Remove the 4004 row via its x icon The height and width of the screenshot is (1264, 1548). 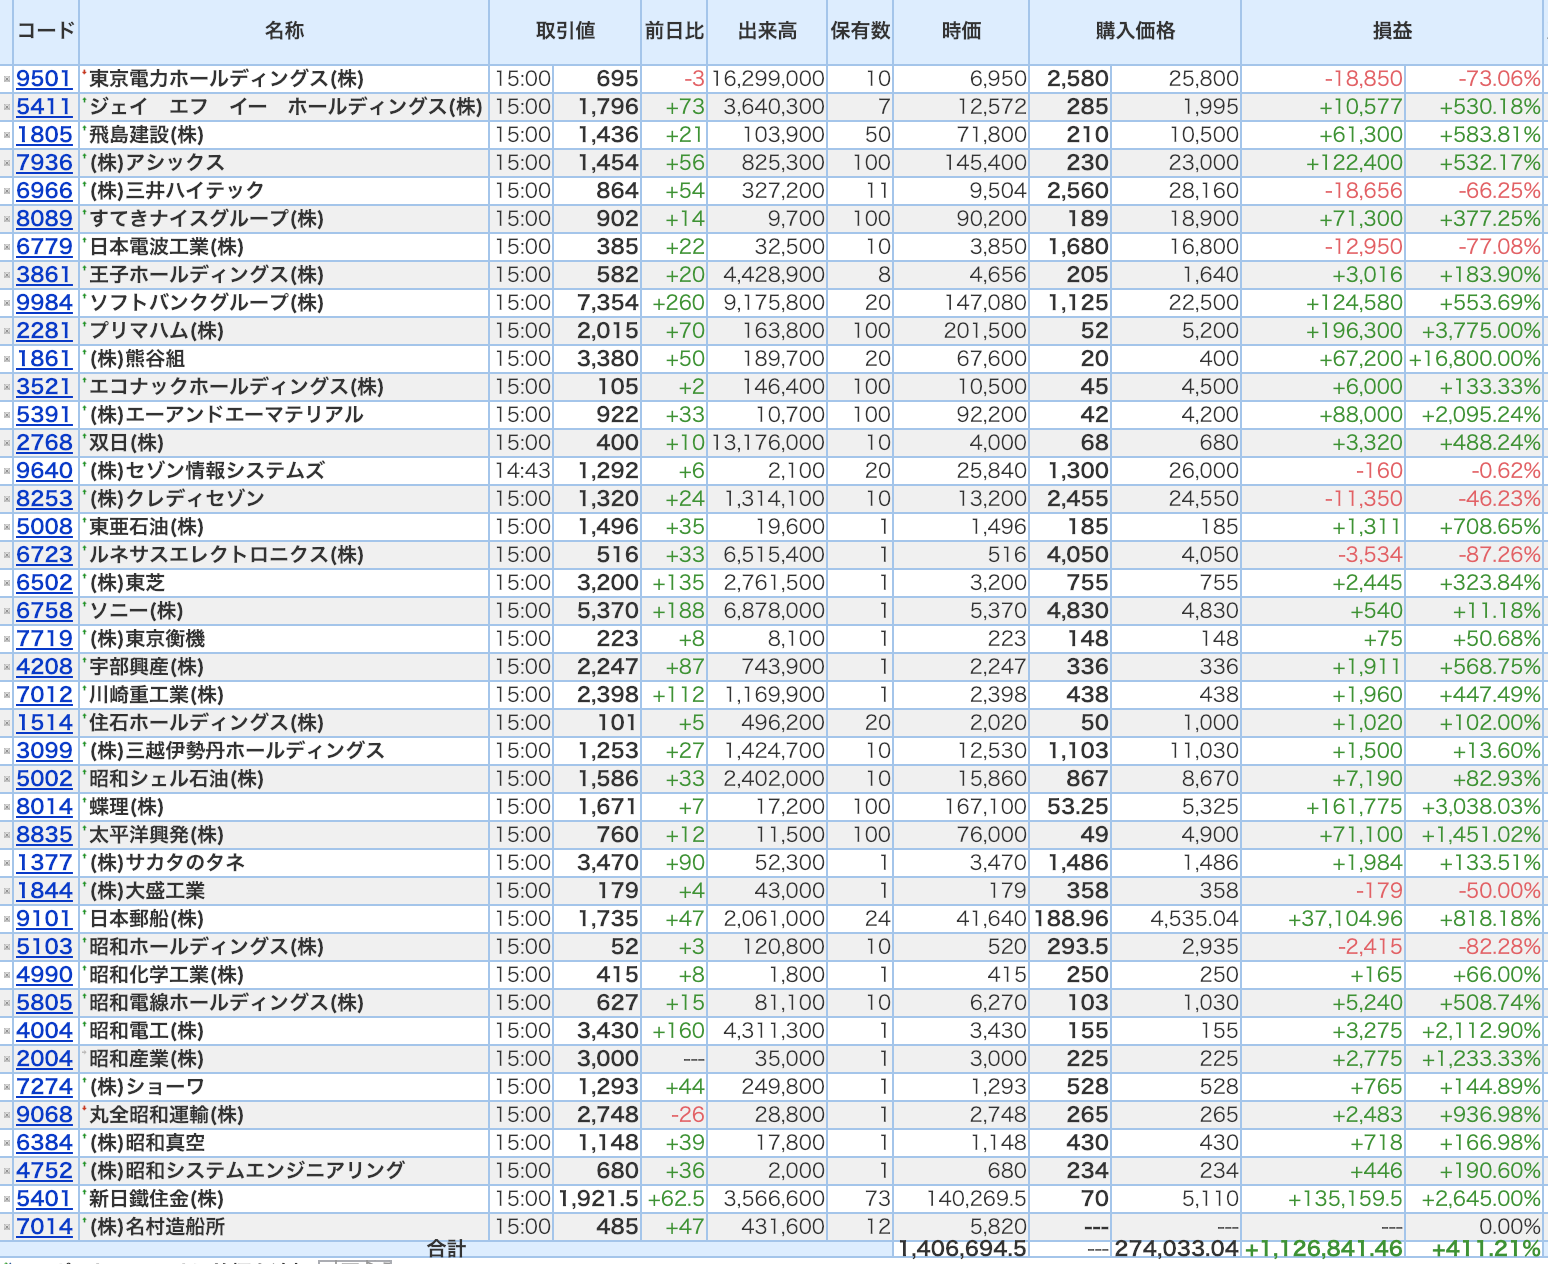point(7,1031)
